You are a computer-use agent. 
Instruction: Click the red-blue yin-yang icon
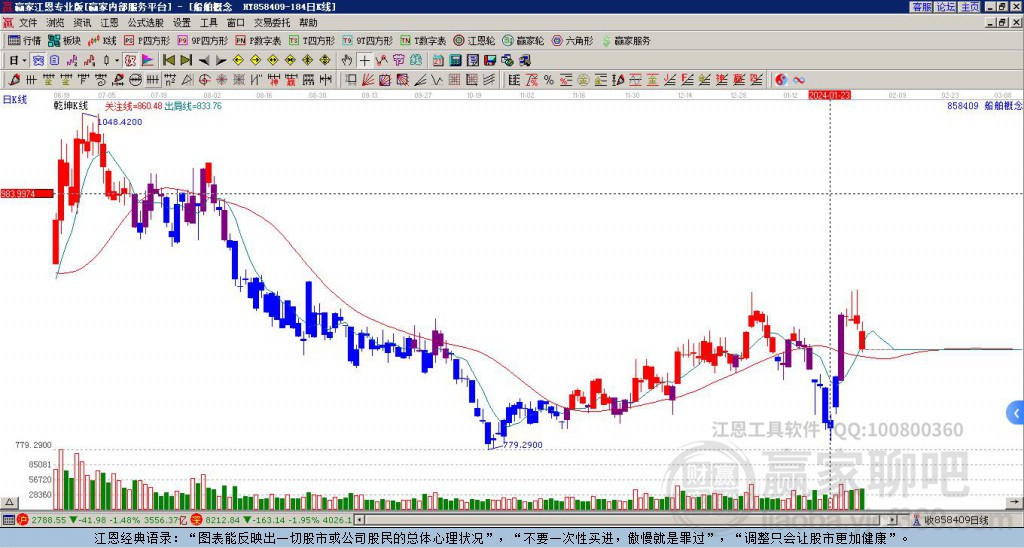tap(781, 80)
